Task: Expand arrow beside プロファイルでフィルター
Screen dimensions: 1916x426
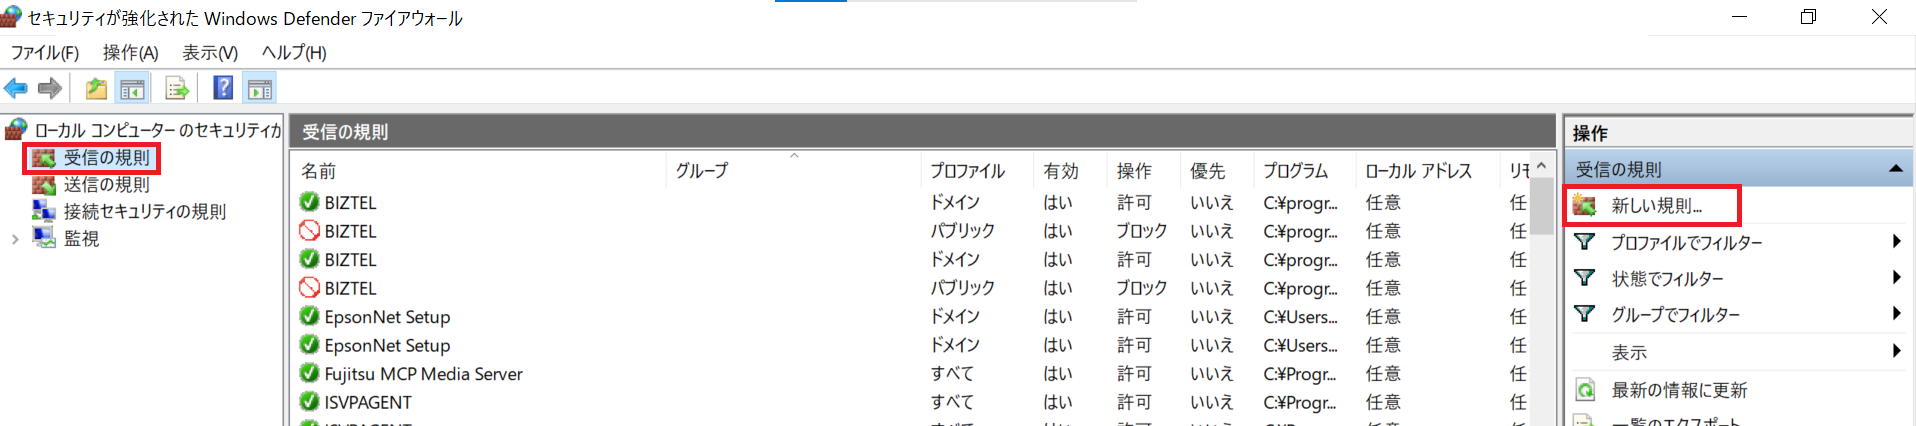Action: click(x=1896, y=241)
